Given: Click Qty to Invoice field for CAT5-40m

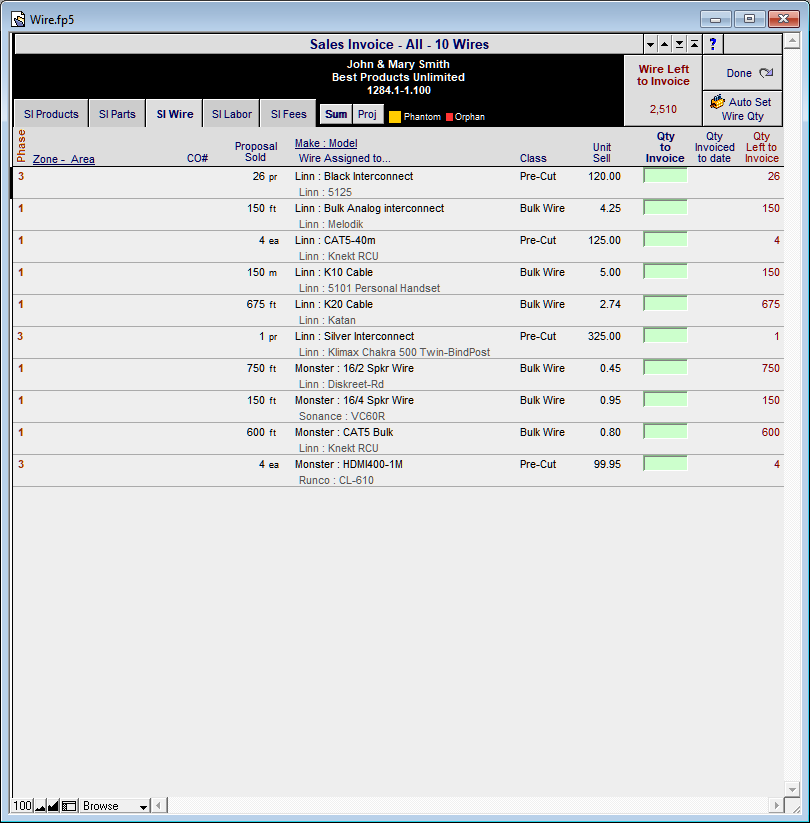Looking at the screenshot, I should [x=665, y=240].
